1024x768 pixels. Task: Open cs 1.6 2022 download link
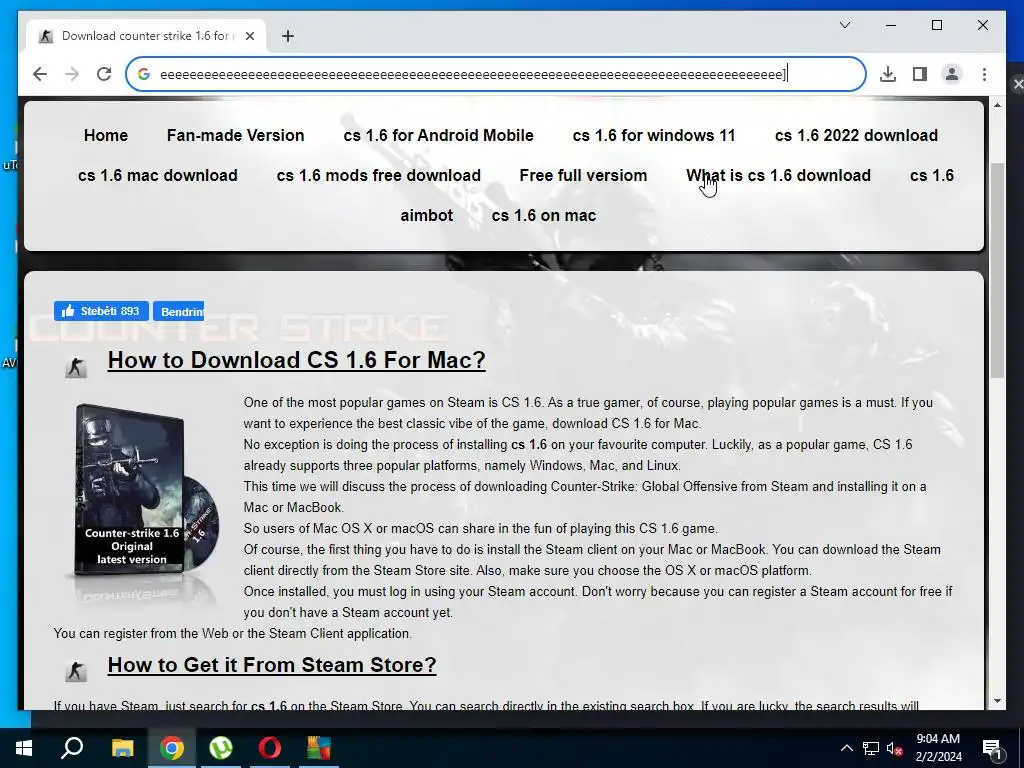point(856,135)
